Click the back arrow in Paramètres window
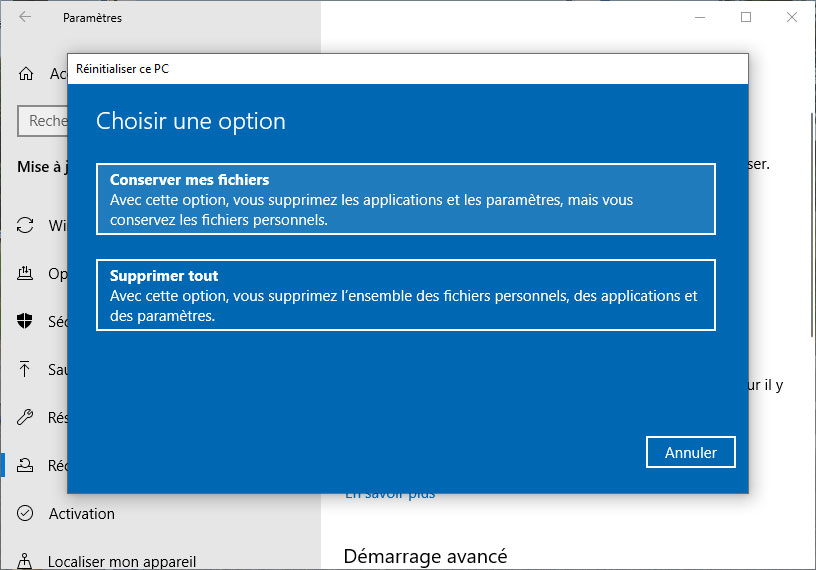Image resolution: width=816 pixels, height=570 pixels. [25, 17]
